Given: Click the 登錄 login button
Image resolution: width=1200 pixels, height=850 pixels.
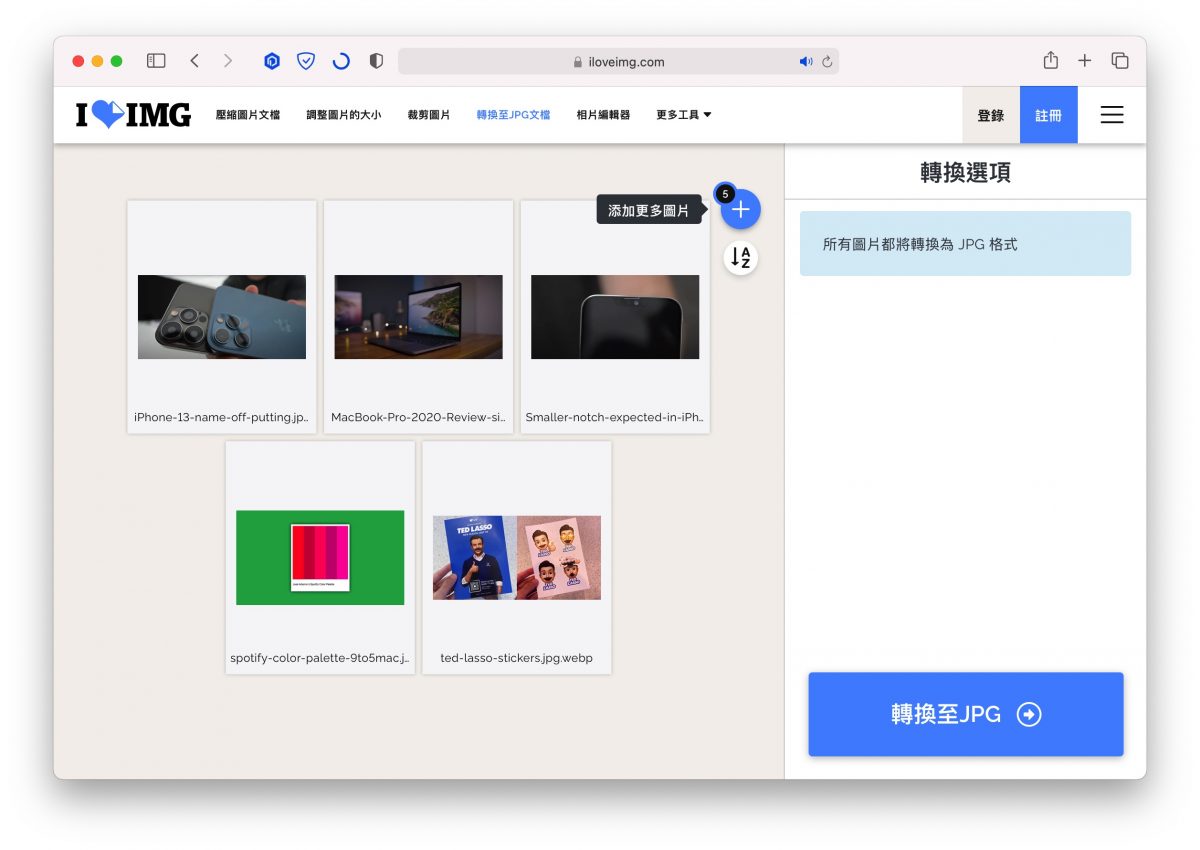Looking at the screenshot, I should [991, 115].
